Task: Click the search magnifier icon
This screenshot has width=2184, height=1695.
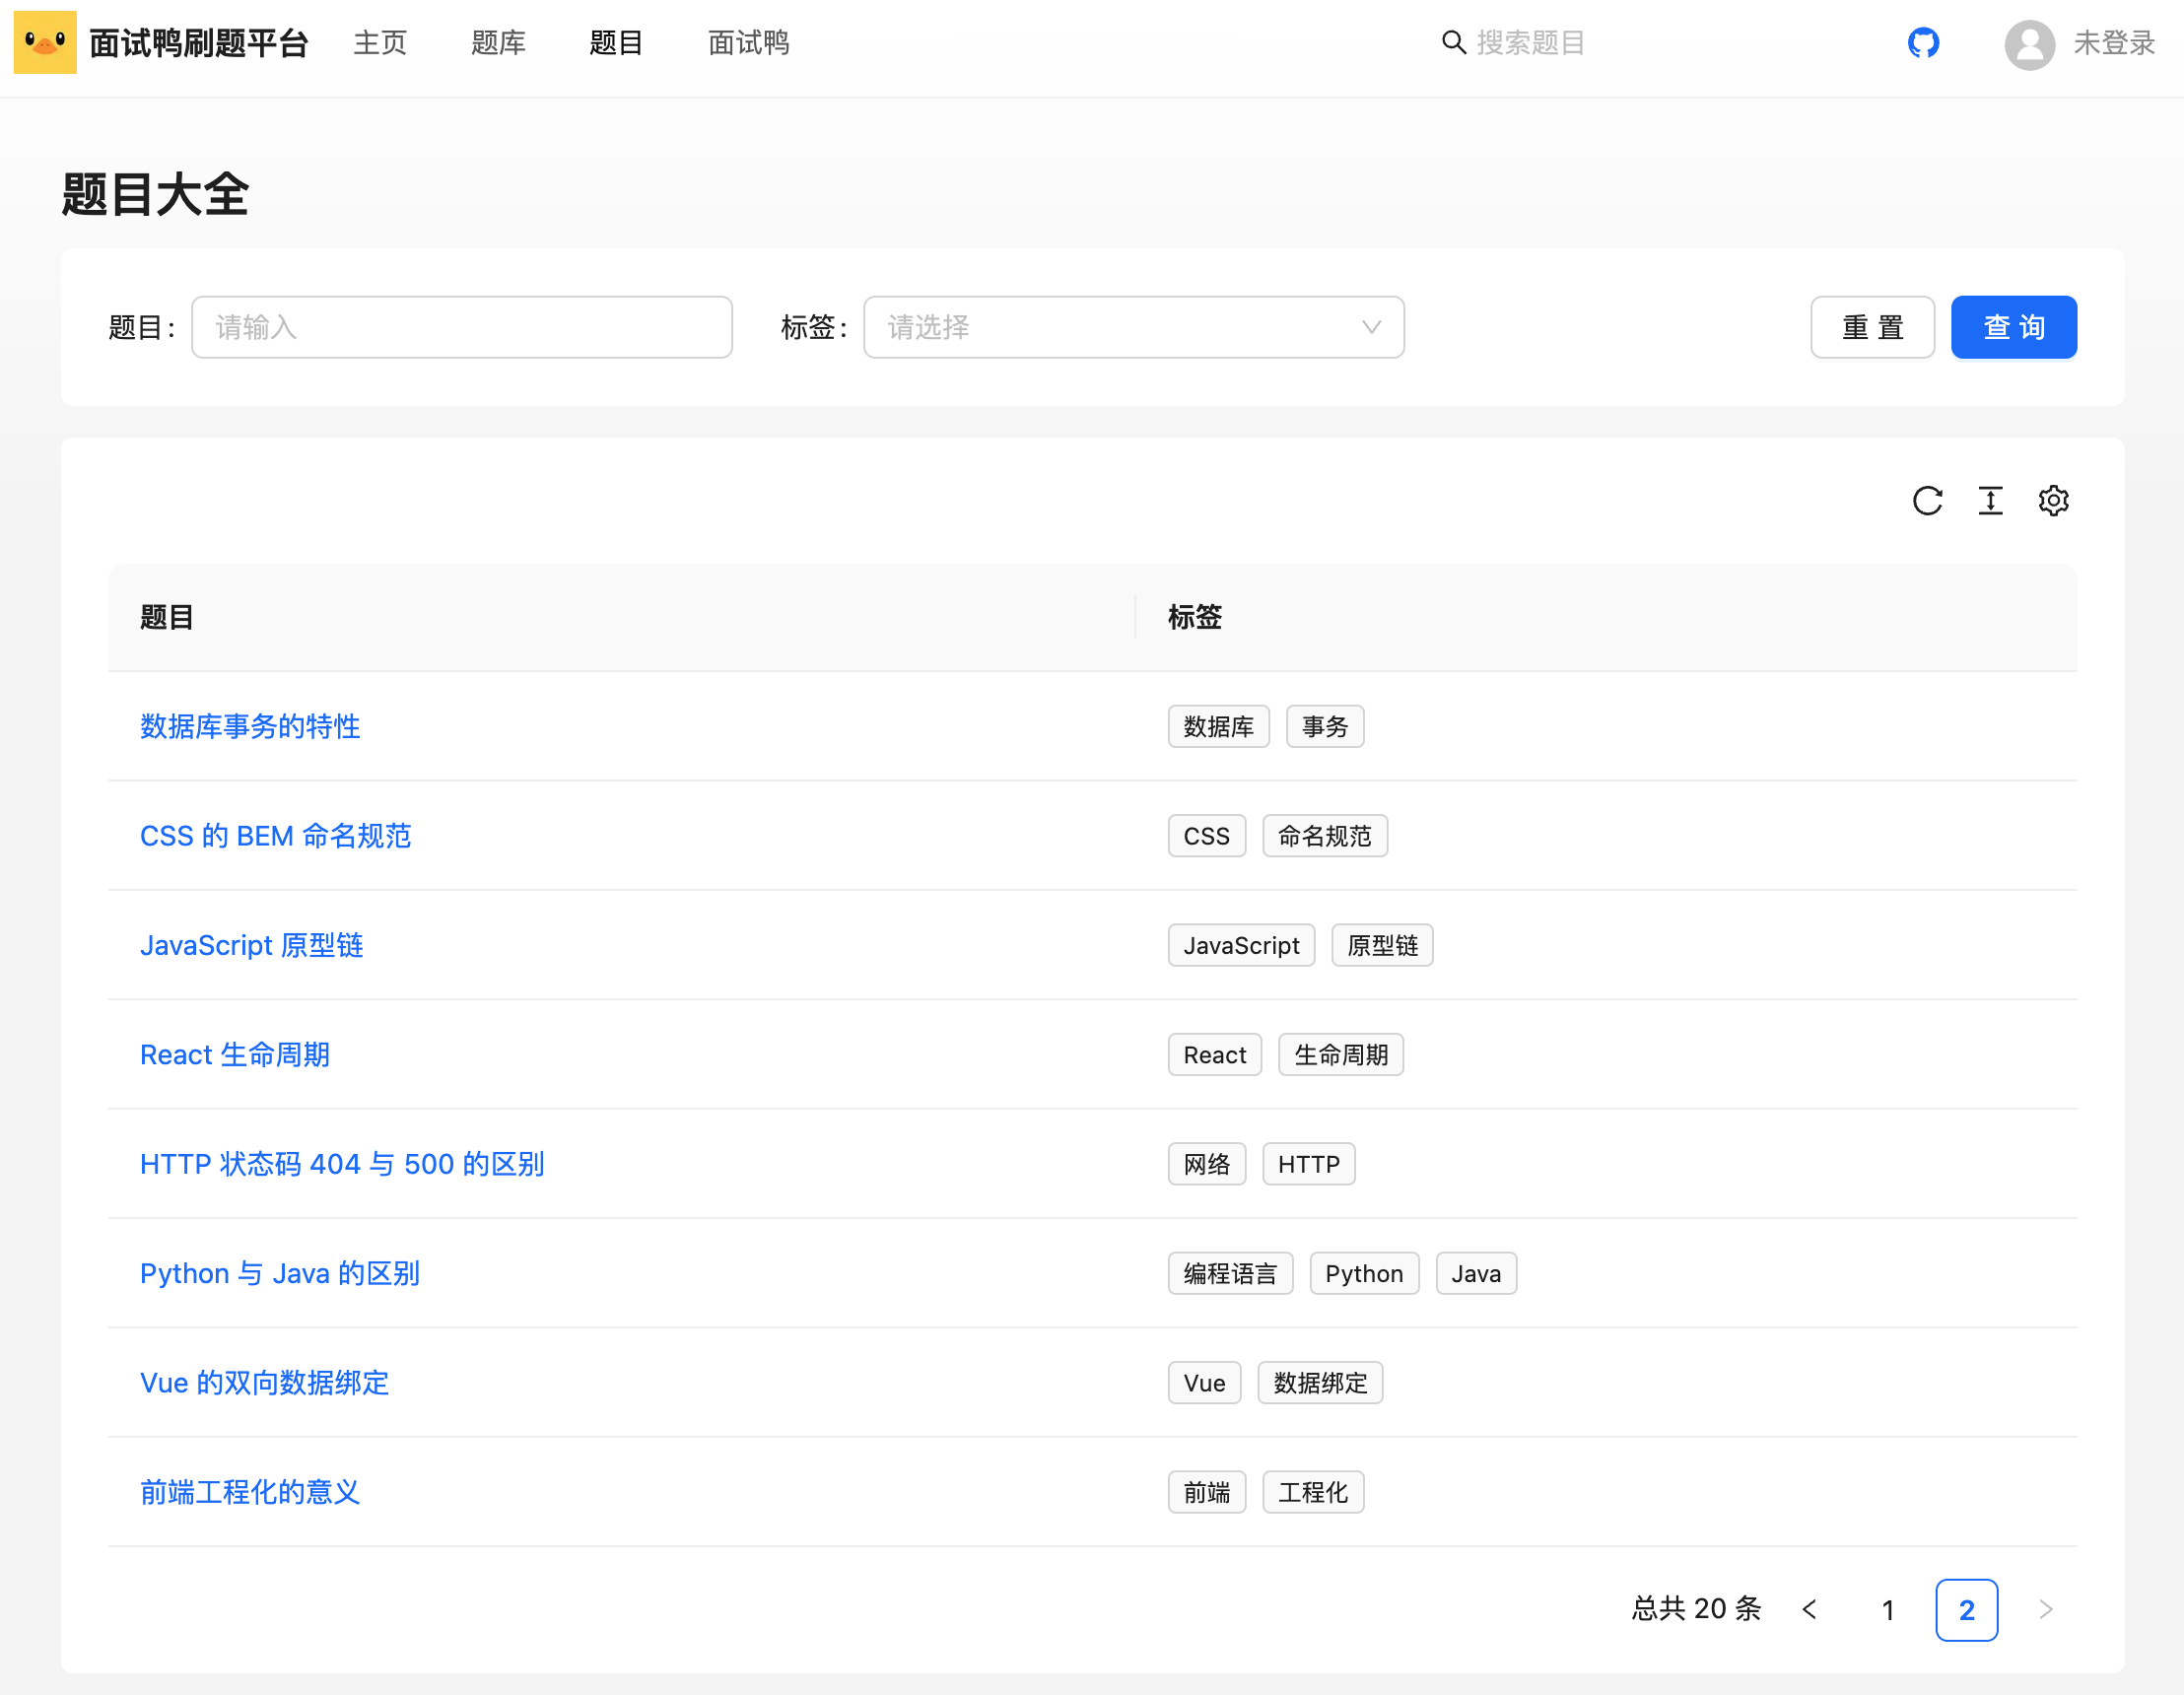Action: coord(1453,43)
